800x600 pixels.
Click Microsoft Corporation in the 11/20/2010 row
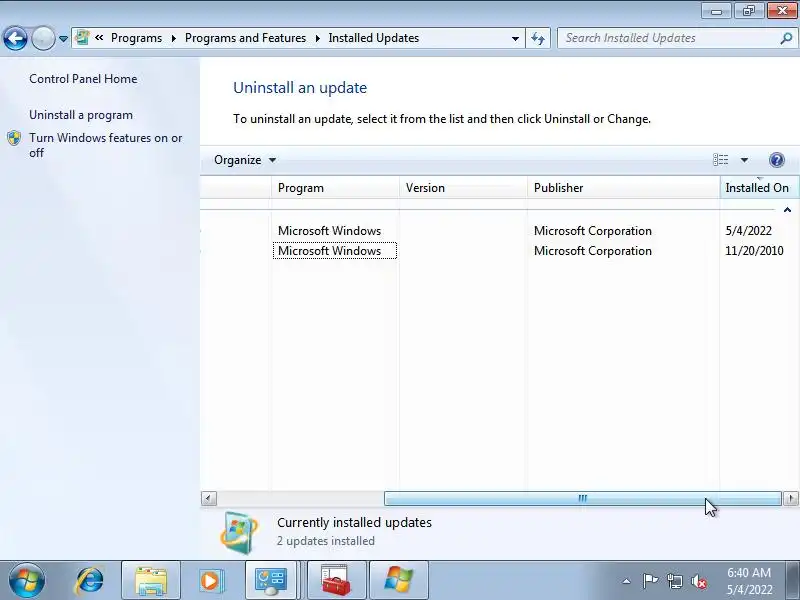click(593, 251)
